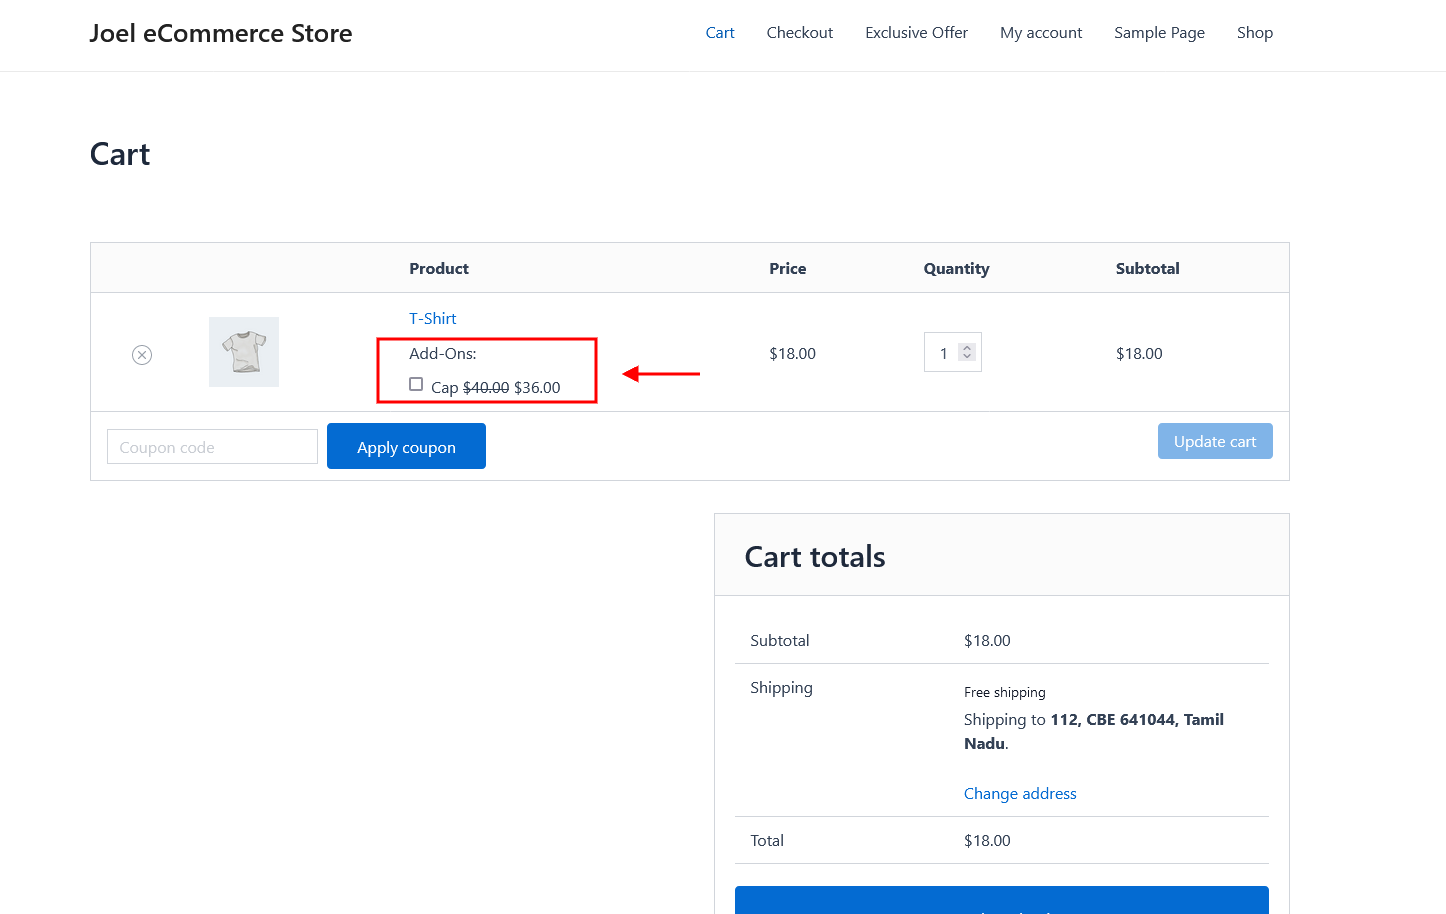The image size is (1446, 914).
Task: Open the Shop menu item
Action: click(1254, 33)
